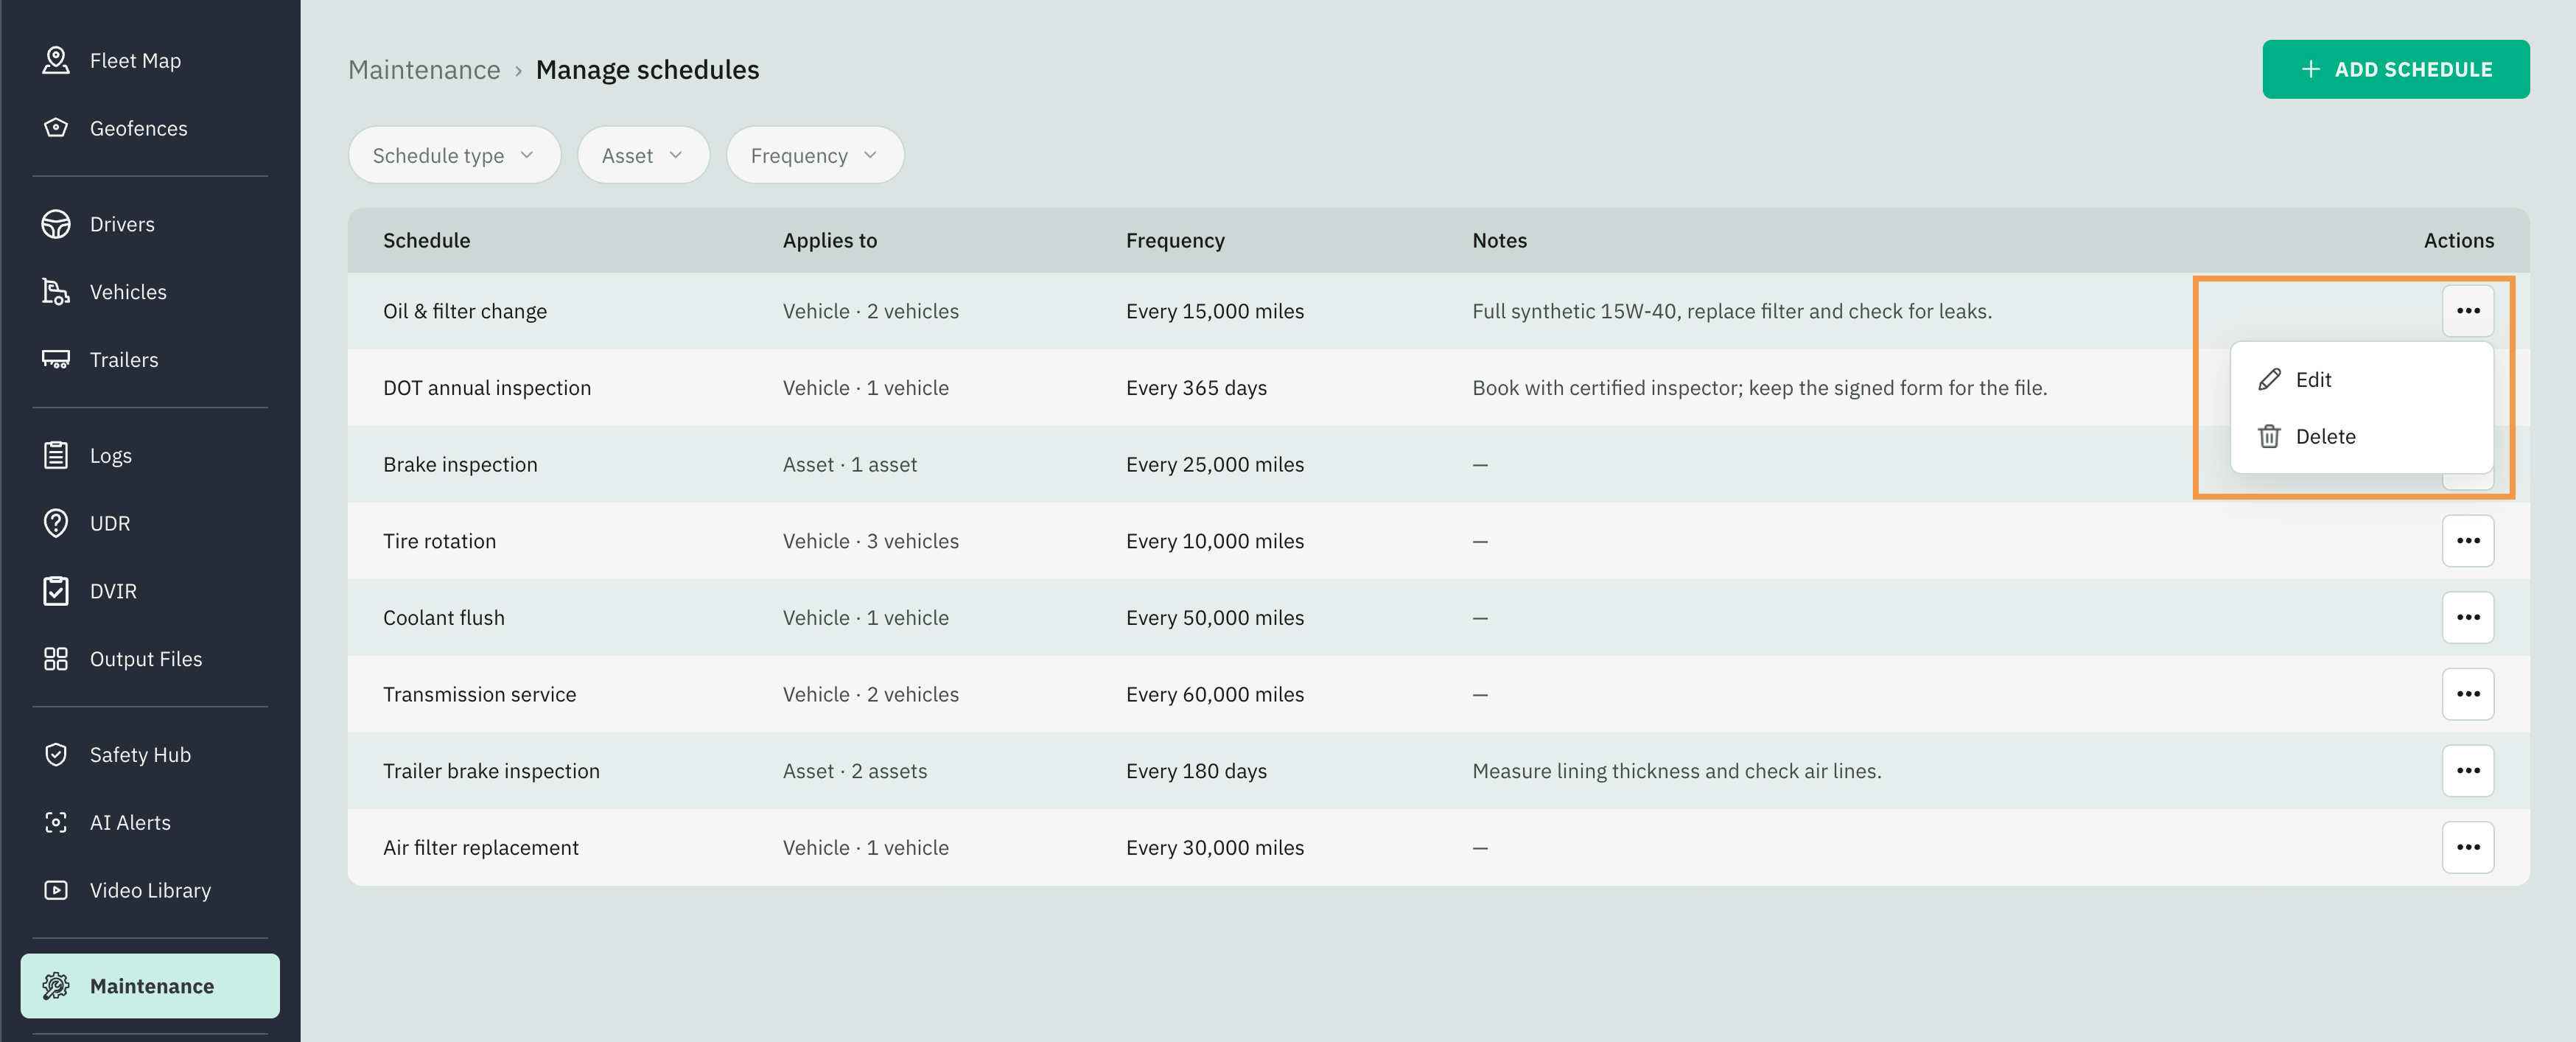The width and height of the screenshot is (2576, 1042).
Task: Toggle actions menu for Oil & filter change
Action: (x=2468, y=311)
